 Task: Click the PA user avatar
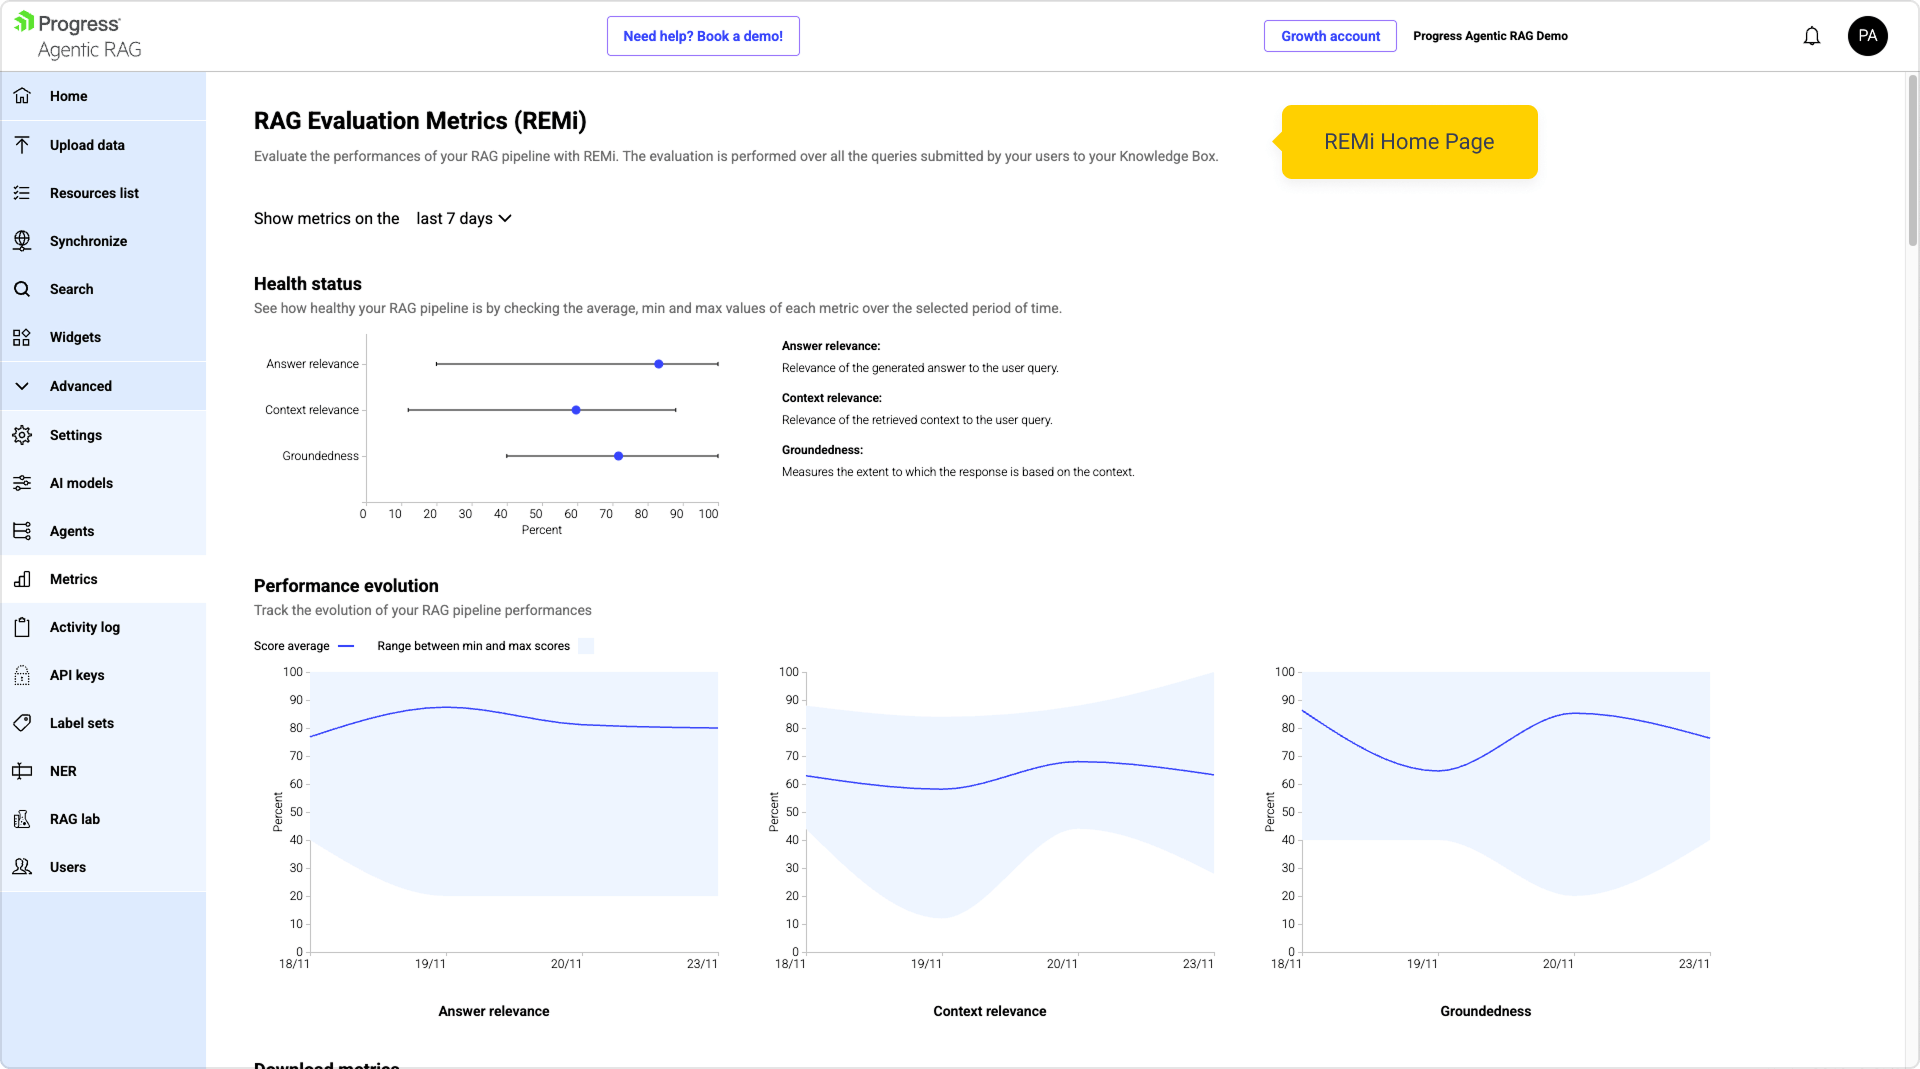(x=1867, y=36)
